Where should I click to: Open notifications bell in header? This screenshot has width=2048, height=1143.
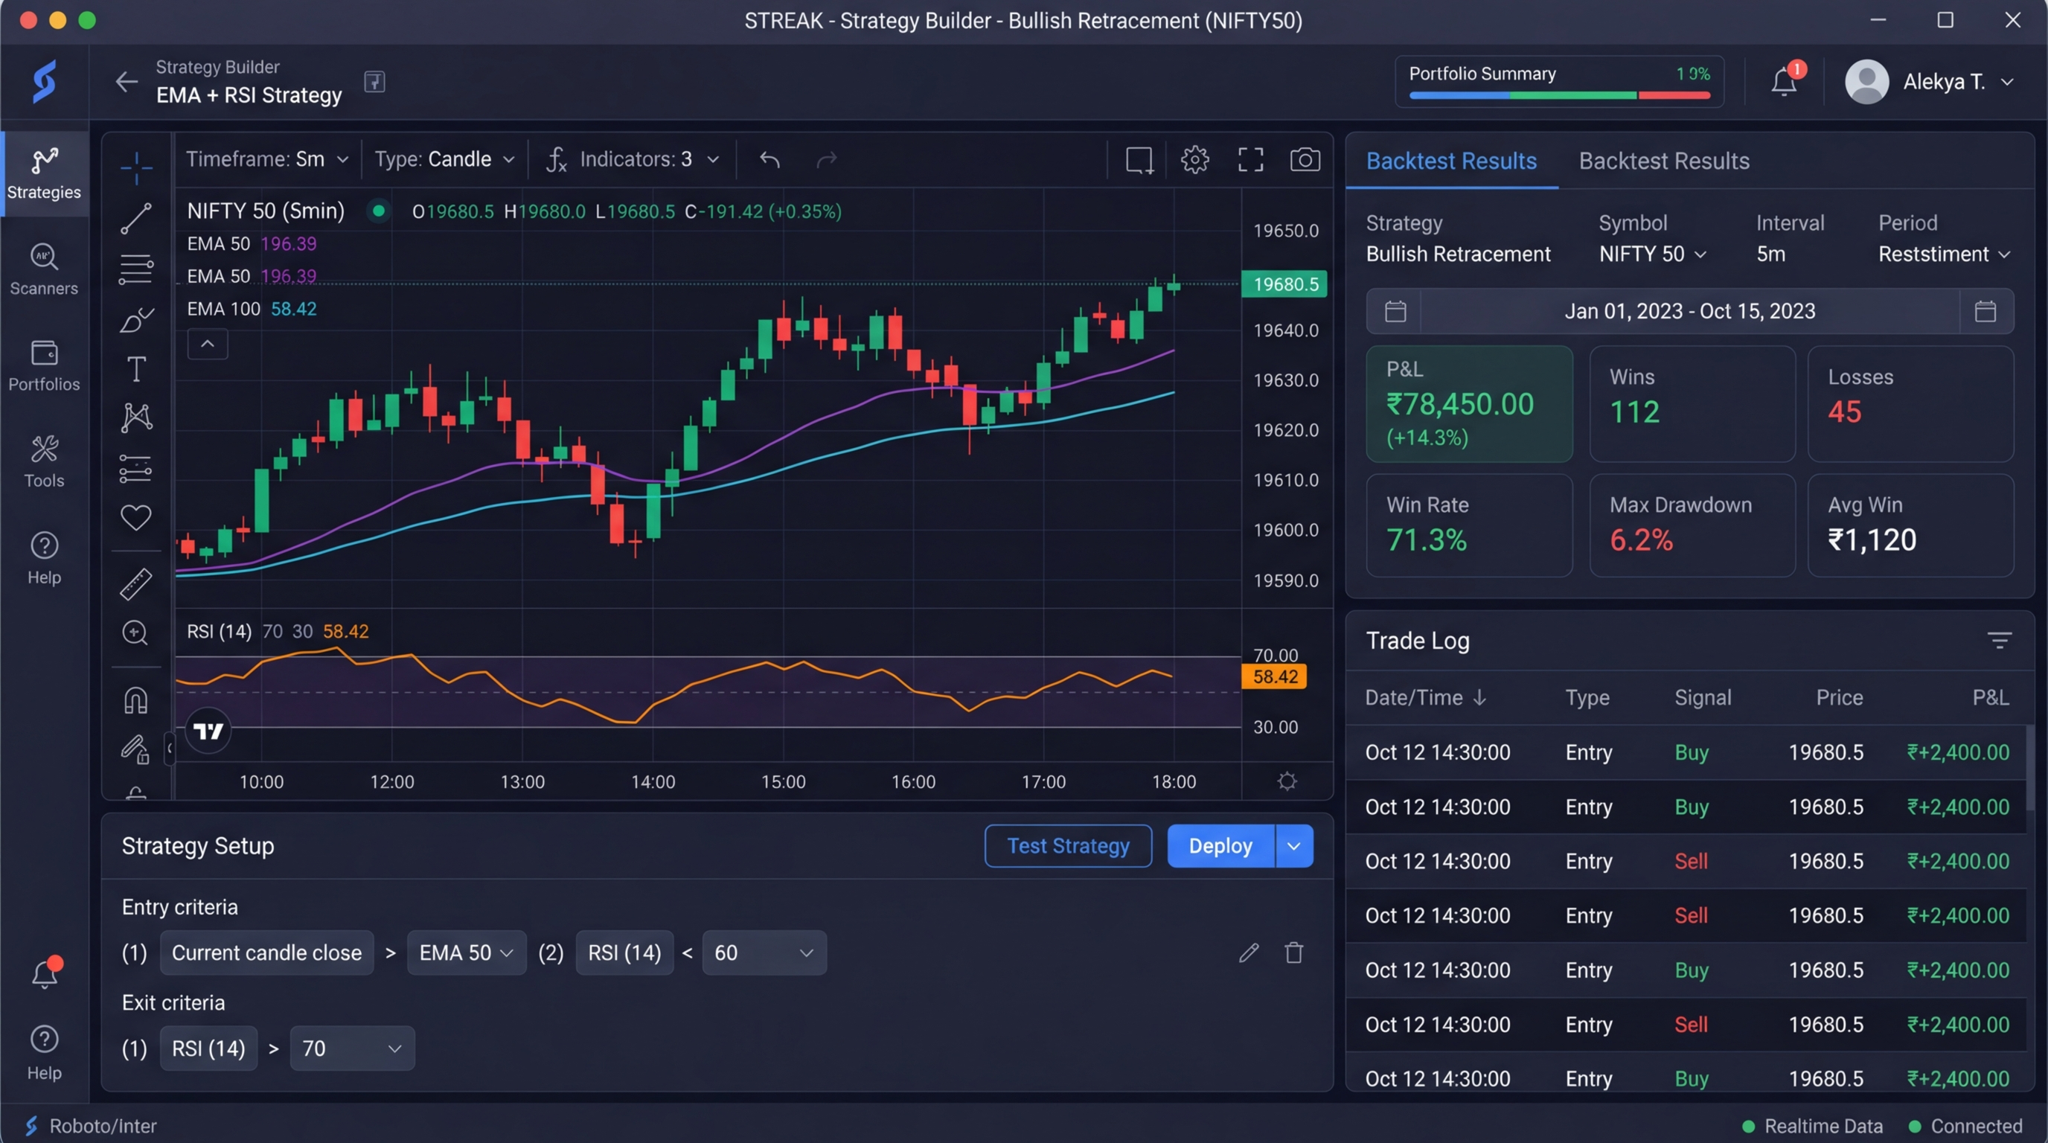click(1784, 82)
